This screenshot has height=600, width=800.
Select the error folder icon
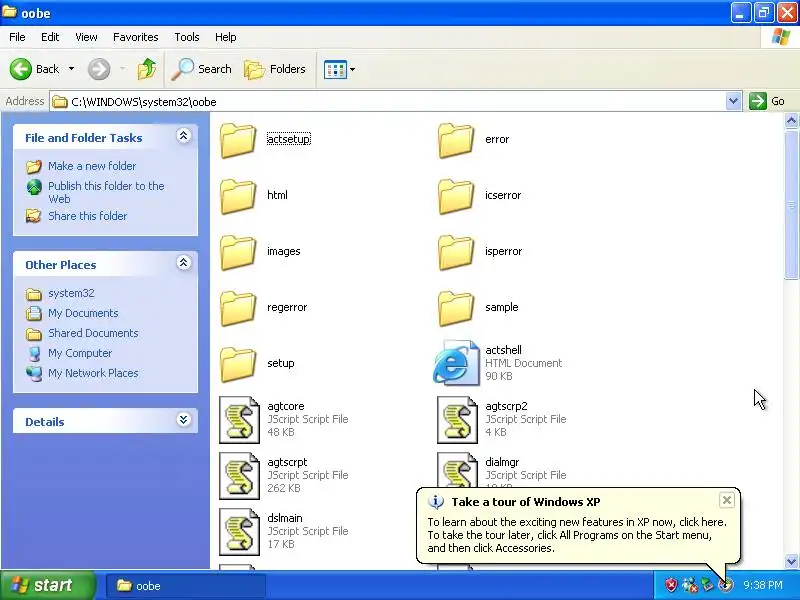(x=456, y=139)
